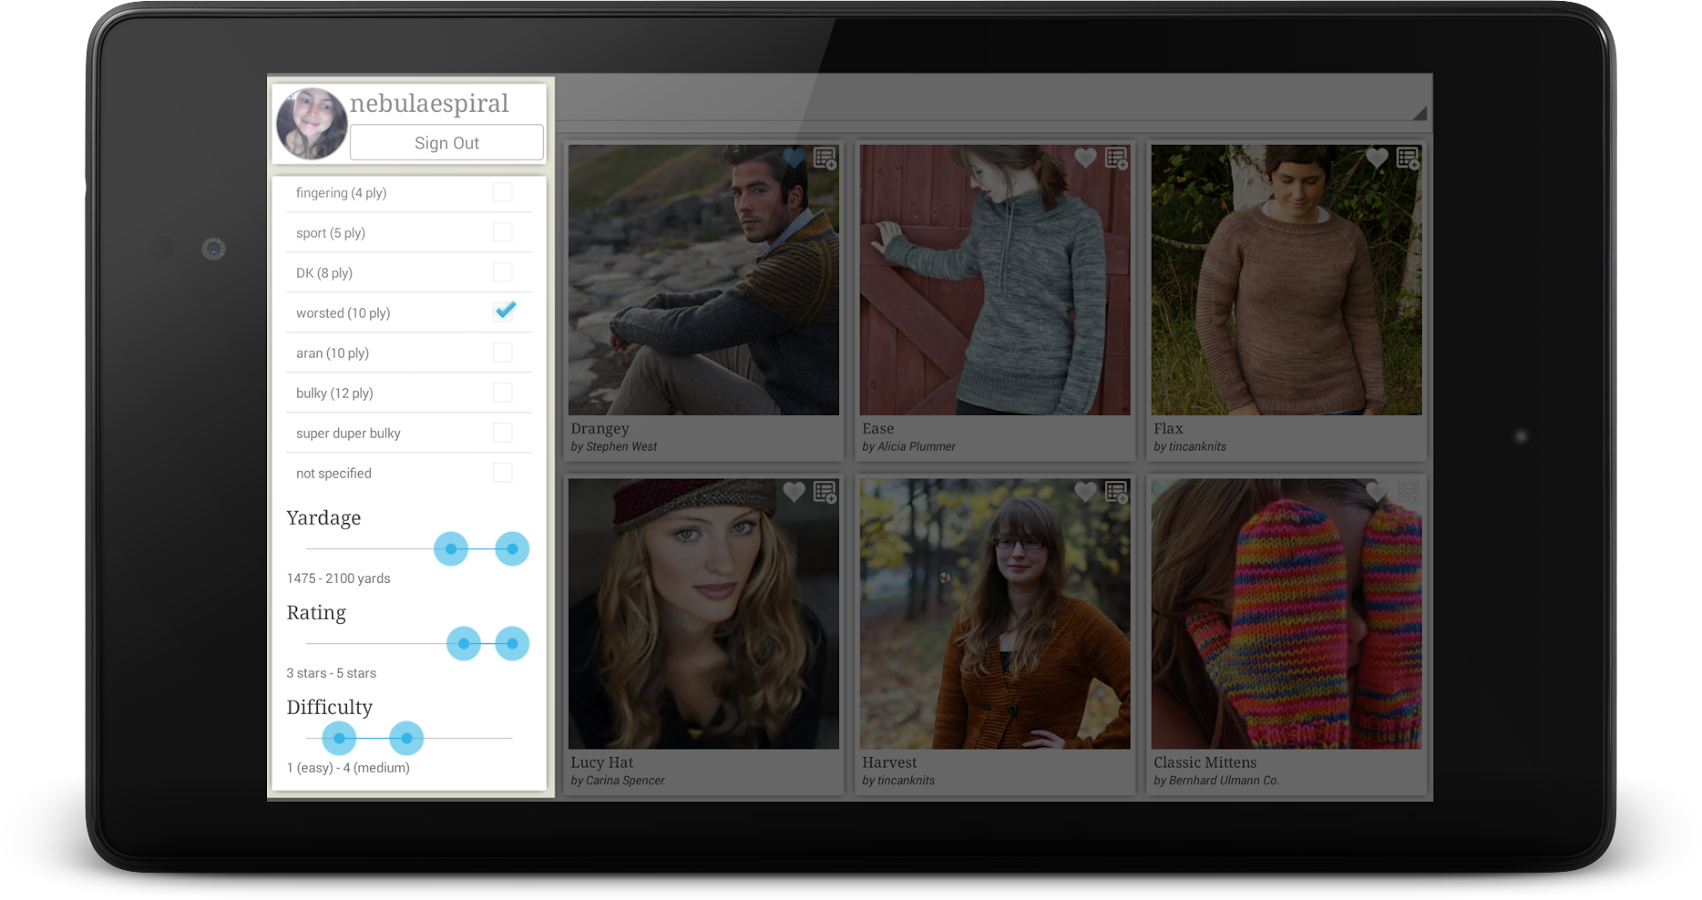Enable the not specified weight checkbox
Screen dimensions: 1702x900
tap(503, 473)
